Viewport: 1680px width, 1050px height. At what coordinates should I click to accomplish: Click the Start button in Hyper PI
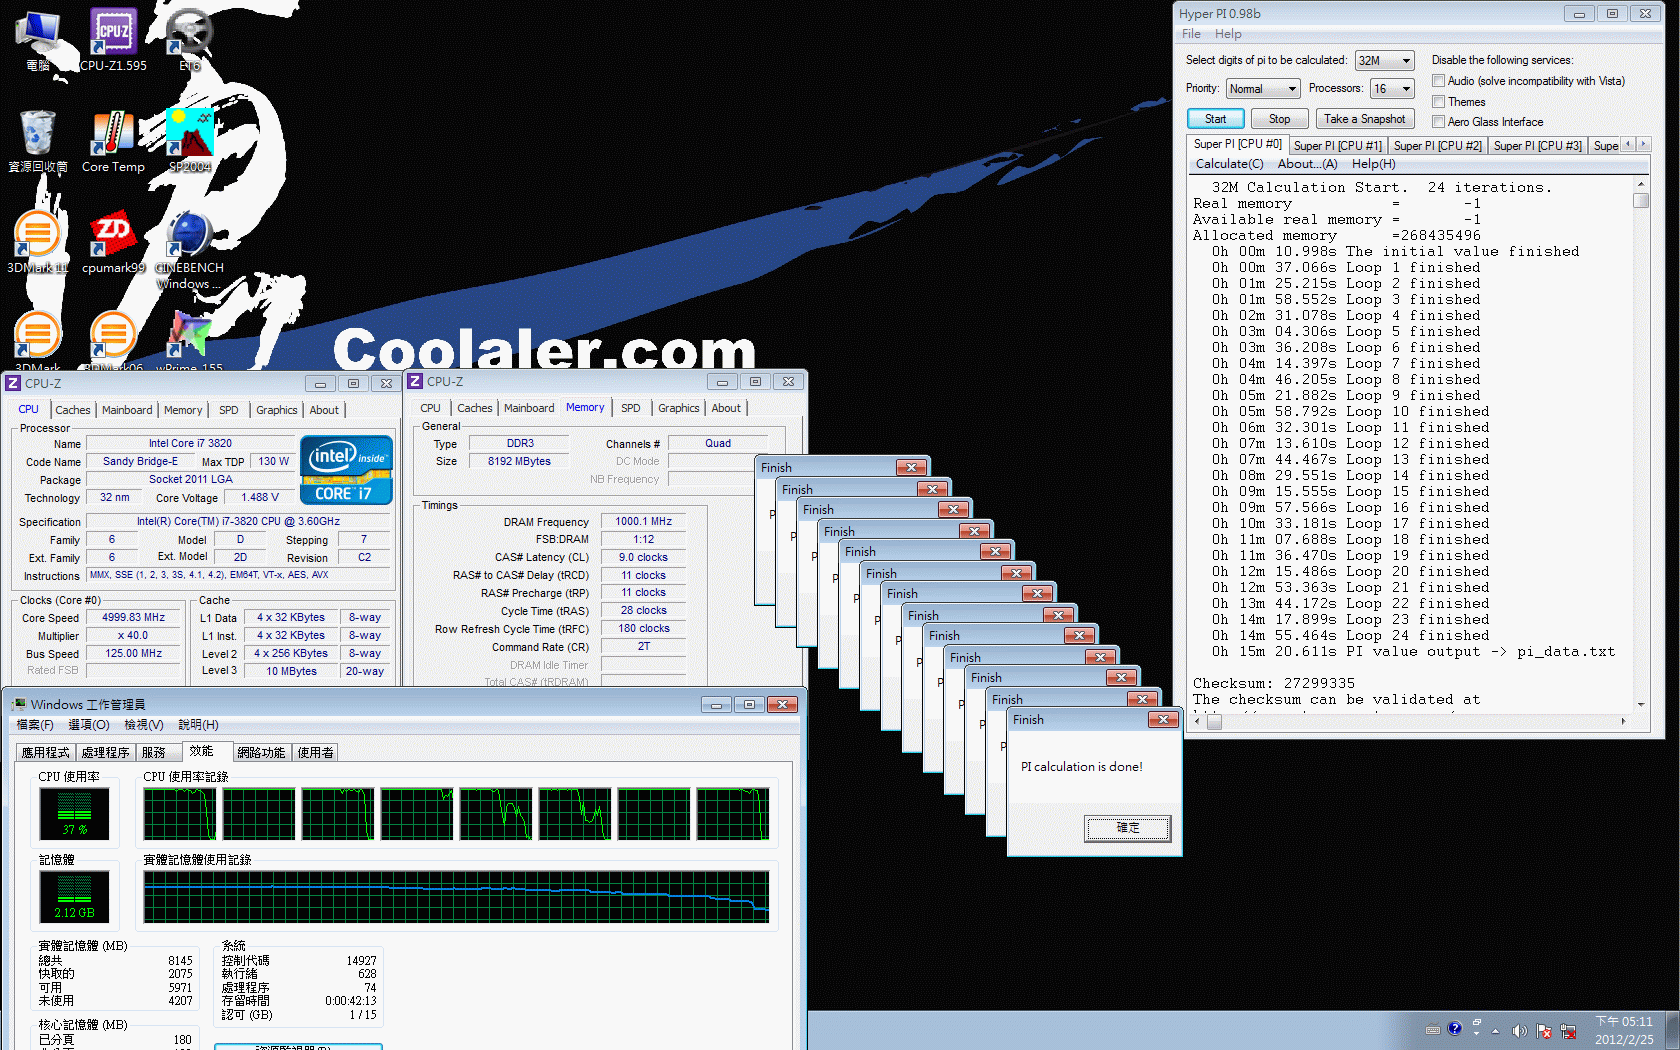coord(1215,119)
